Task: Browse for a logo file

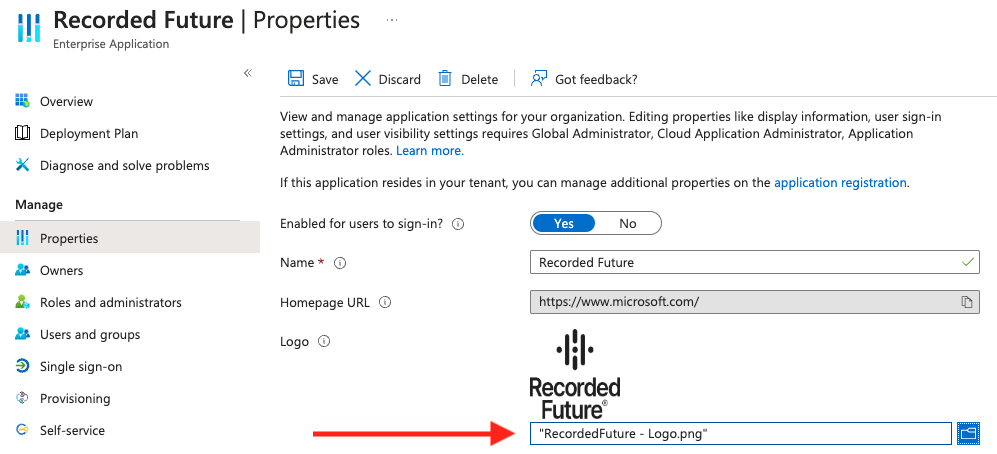Action: (x=967, y=432)
